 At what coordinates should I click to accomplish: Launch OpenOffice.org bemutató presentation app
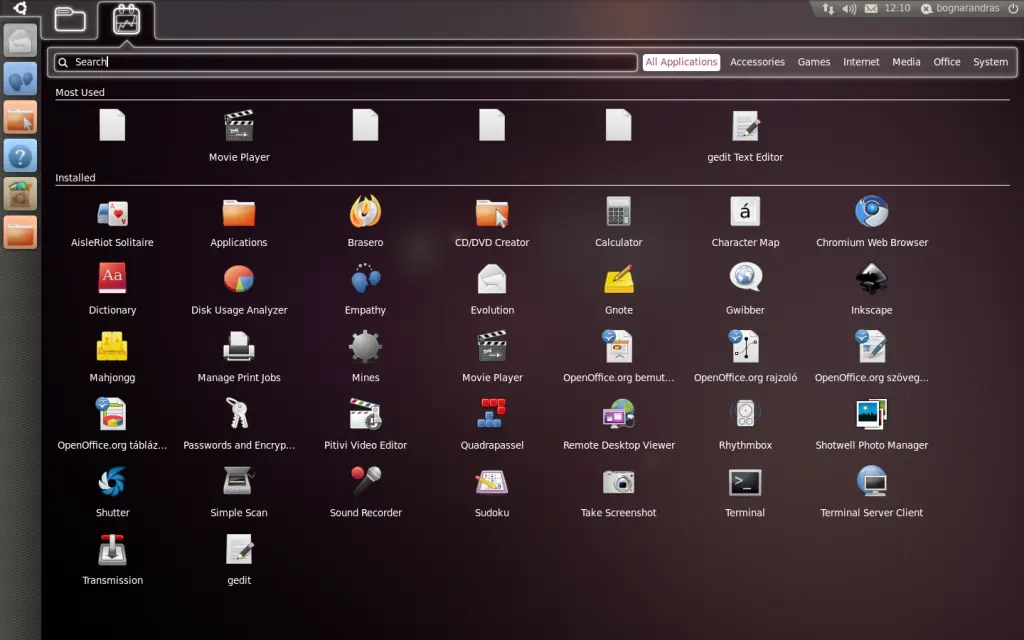coord(618,357)
